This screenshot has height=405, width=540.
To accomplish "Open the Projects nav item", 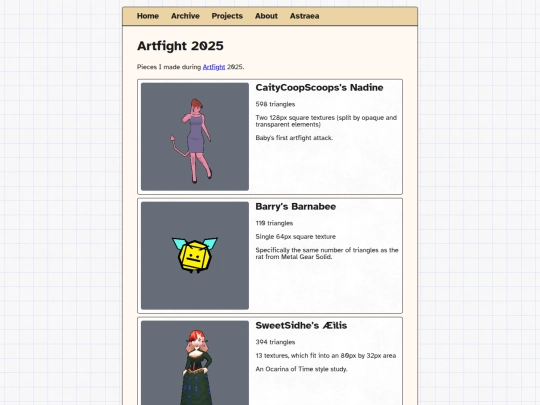I will click(x=227, y=16).
